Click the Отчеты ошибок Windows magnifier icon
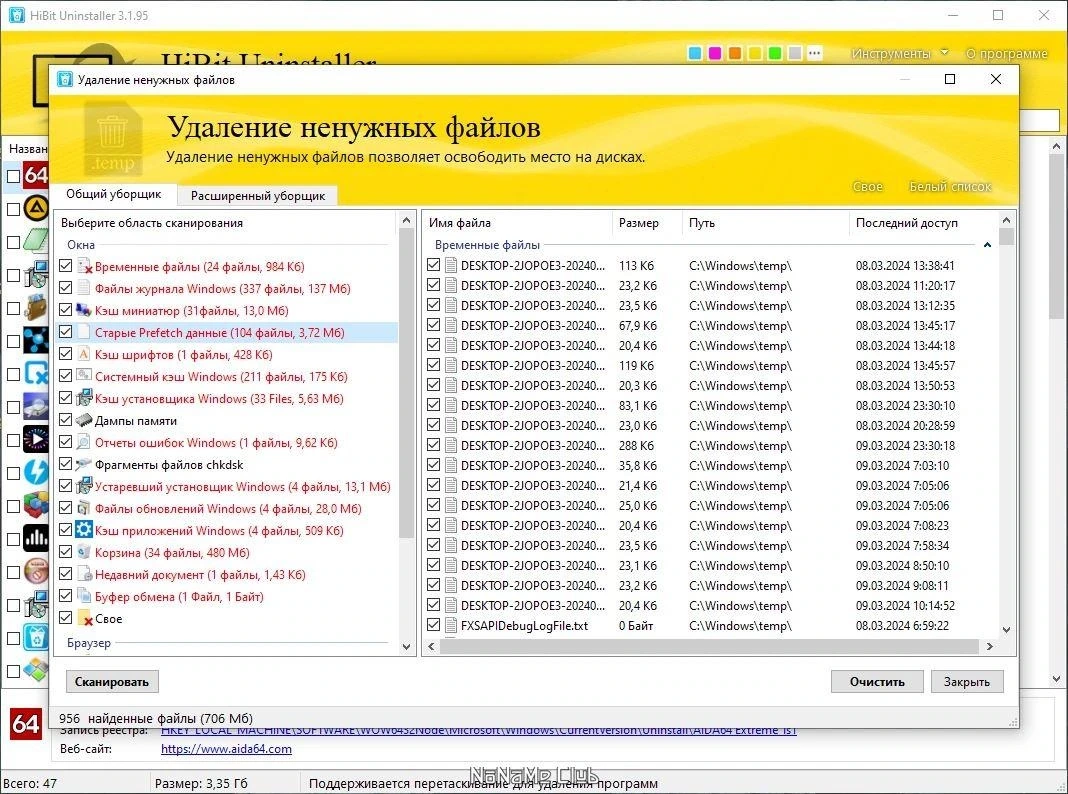Viewport: 1068px width, 794px height. pyautogui.click(x=84, y=442)
